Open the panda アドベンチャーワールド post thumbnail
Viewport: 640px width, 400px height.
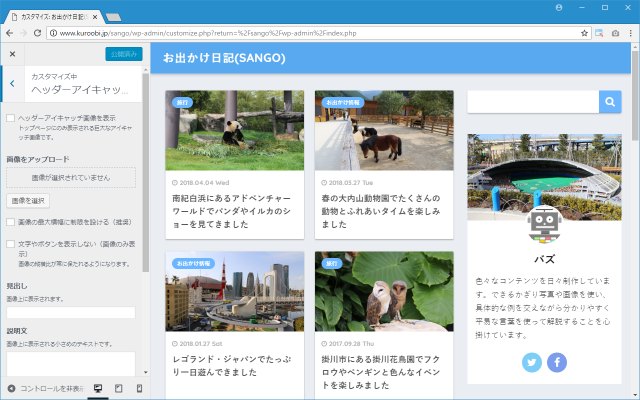235,131
